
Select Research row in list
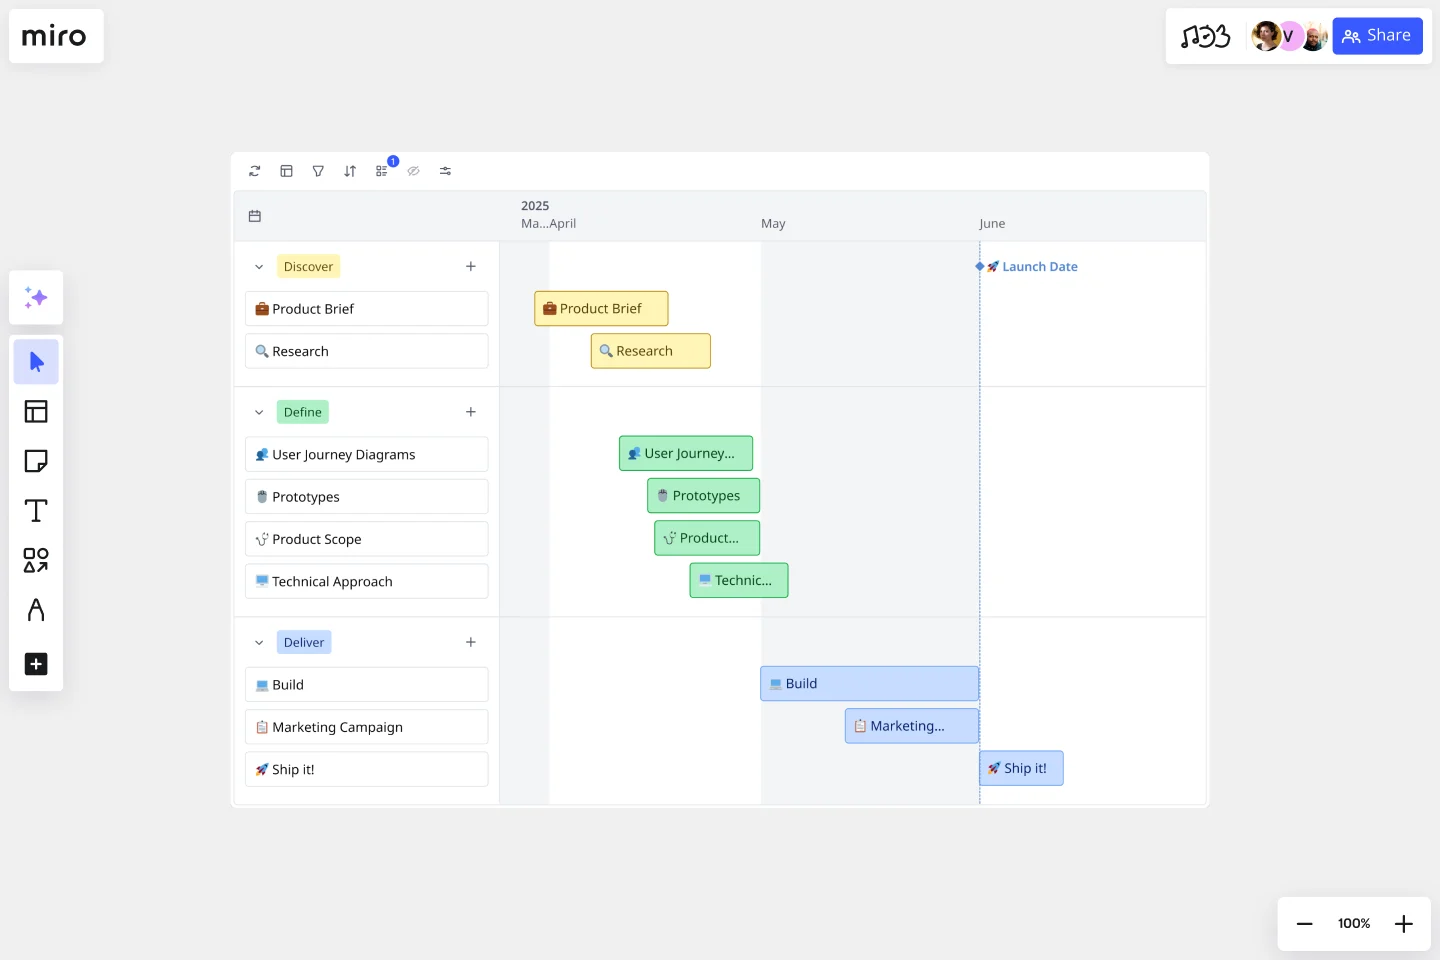tap(367, 351)
